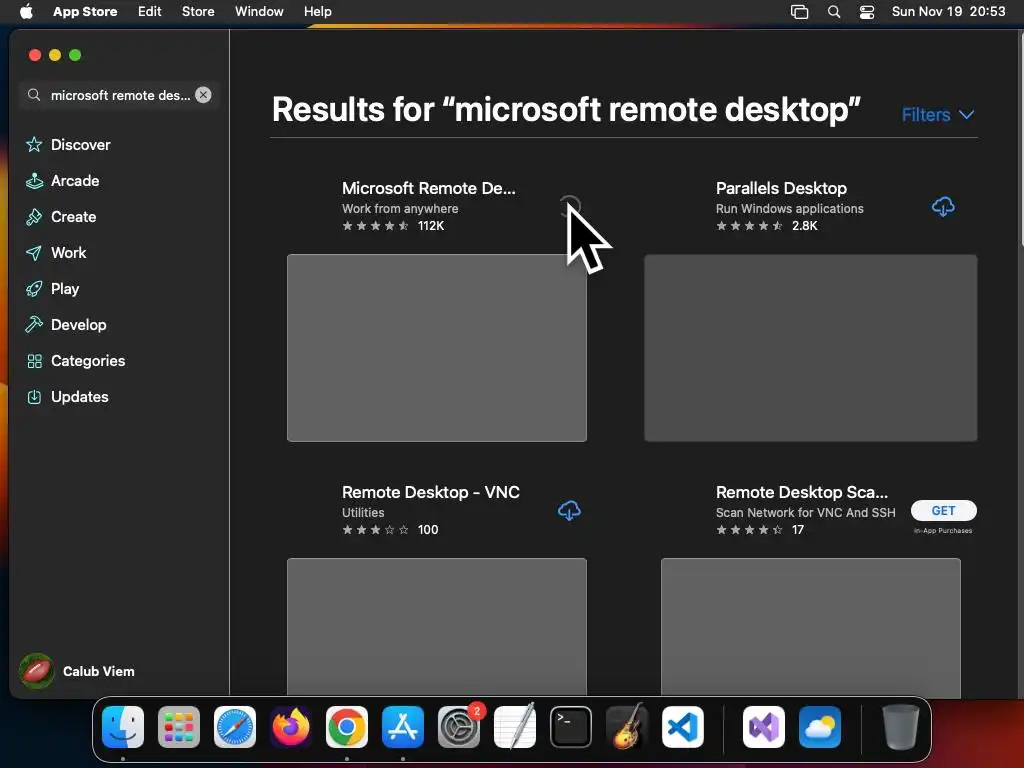The width and height of the screenshot is (1024, 768).
Task: Open Remote Desktop - VNC app title
Action: pyautogui.click(x=430, y=492)
